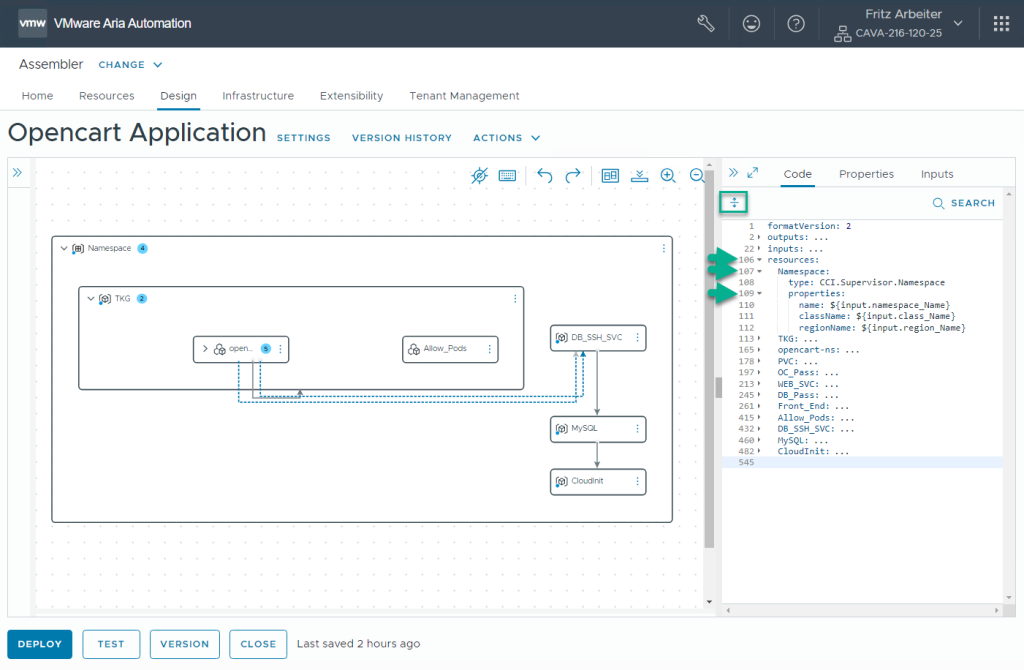Open the apps grid switcher icon
The width and height of the screenshot is (1024, 670).
point(1001,23)
